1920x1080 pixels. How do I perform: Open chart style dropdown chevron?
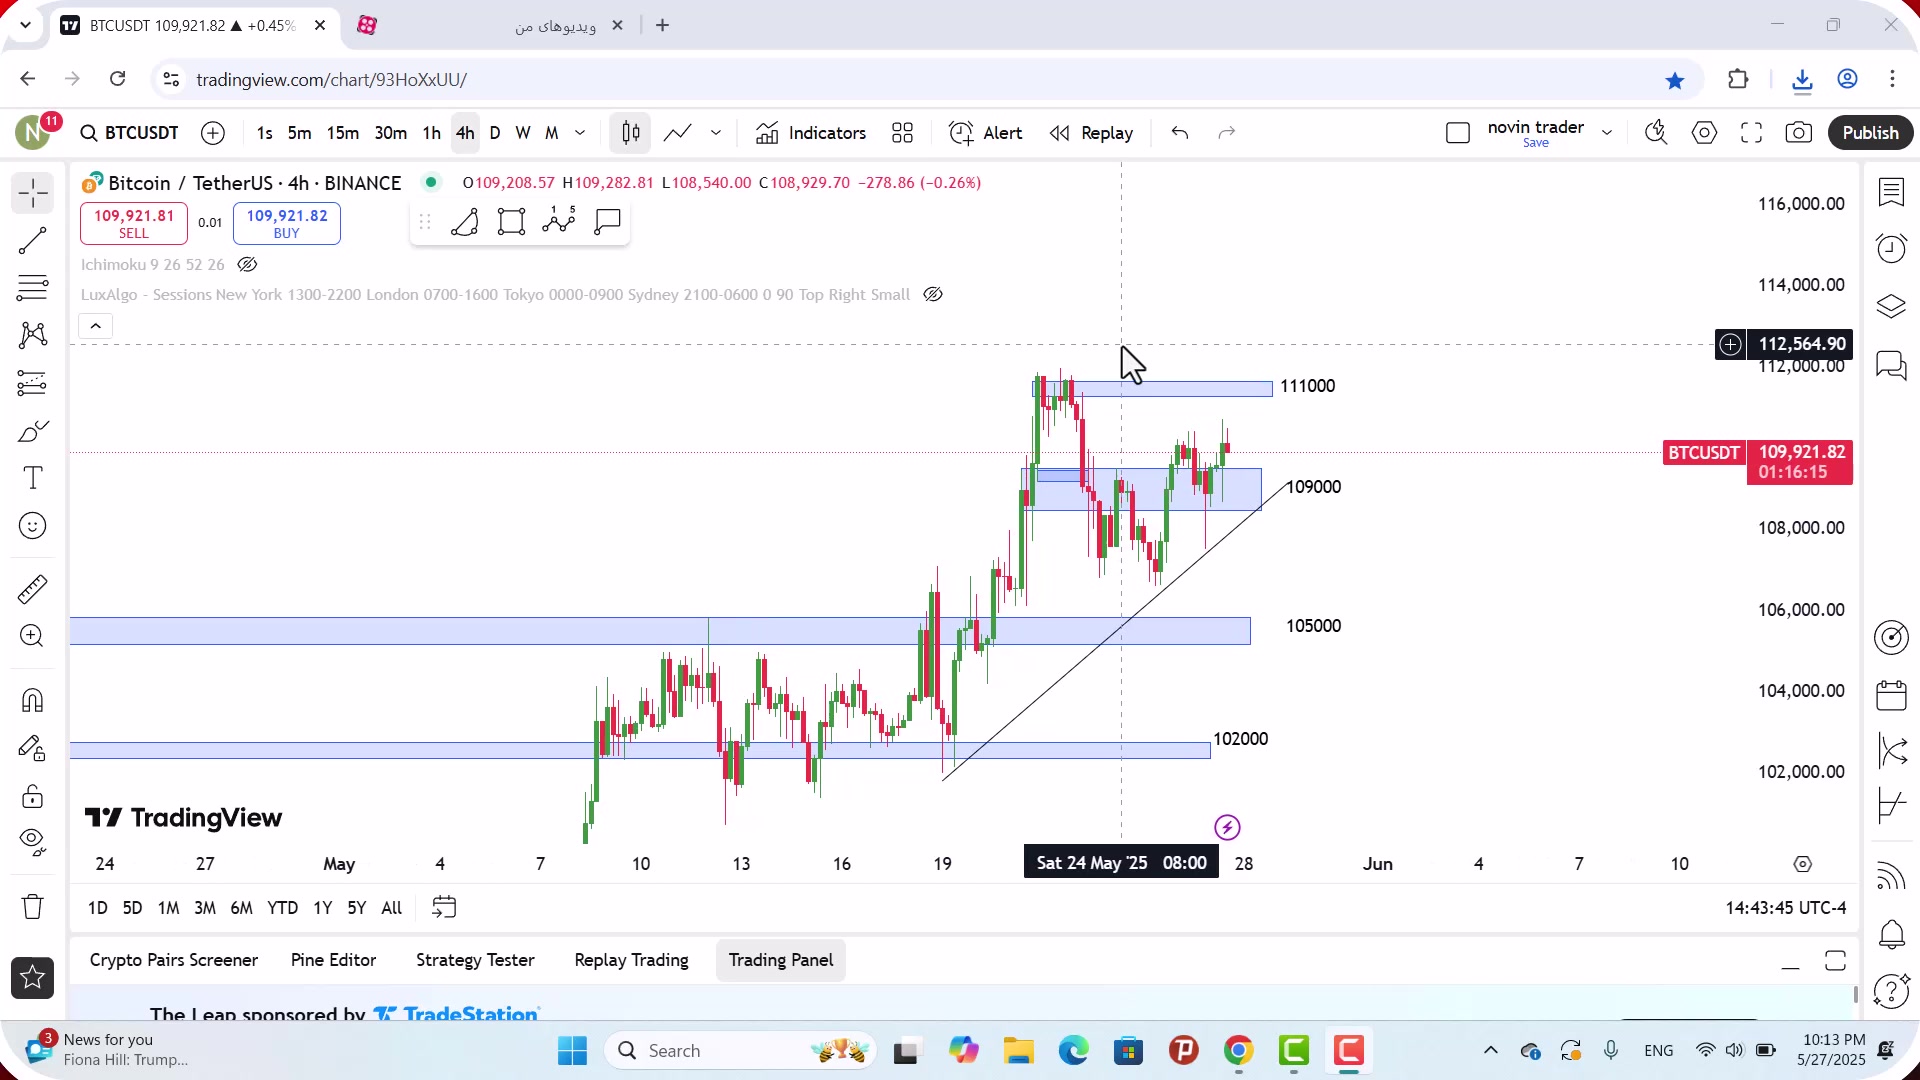pos(716,133)
